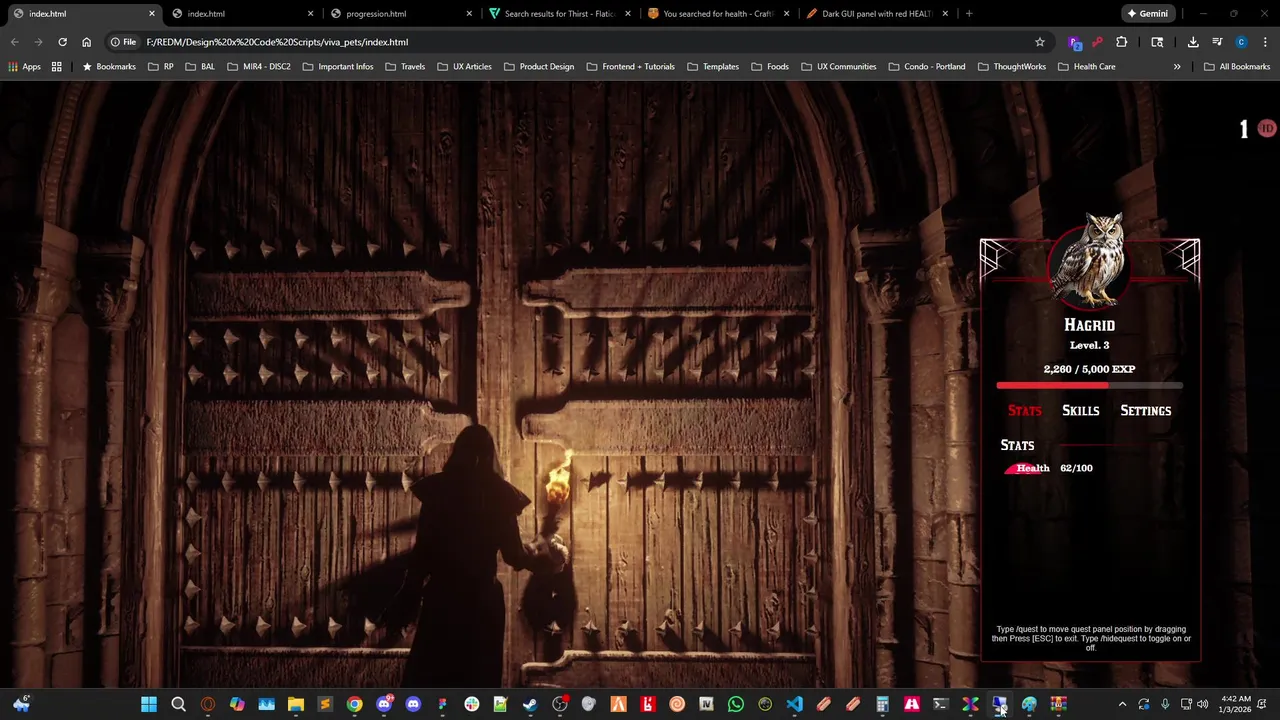Launch Google Chrome from the taskbar
This screenshot has width=1280, height=720.
(354, 704)
